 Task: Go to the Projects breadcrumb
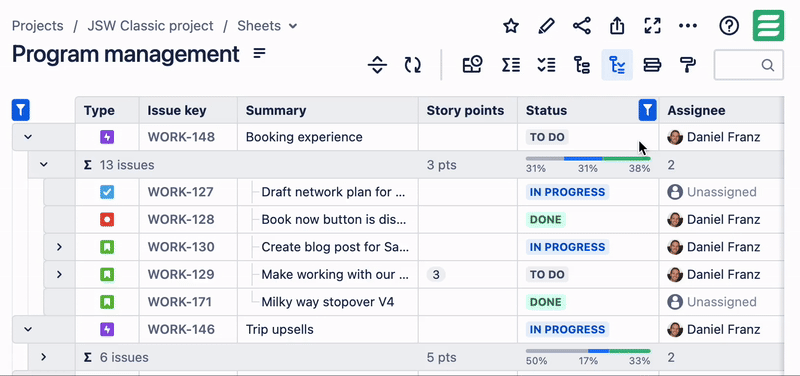(x=38, y=26)
